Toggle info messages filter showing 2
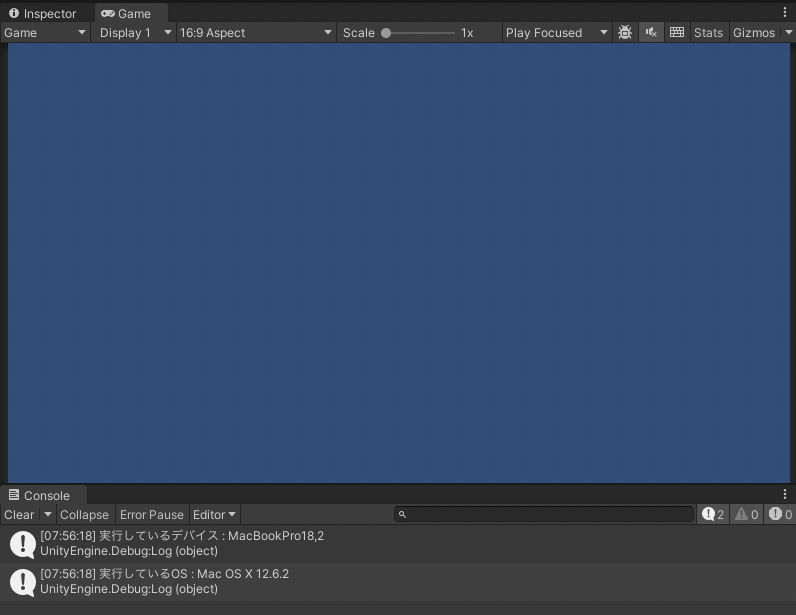The height and width of the screenshot is (615, 796). coord(713,514)
